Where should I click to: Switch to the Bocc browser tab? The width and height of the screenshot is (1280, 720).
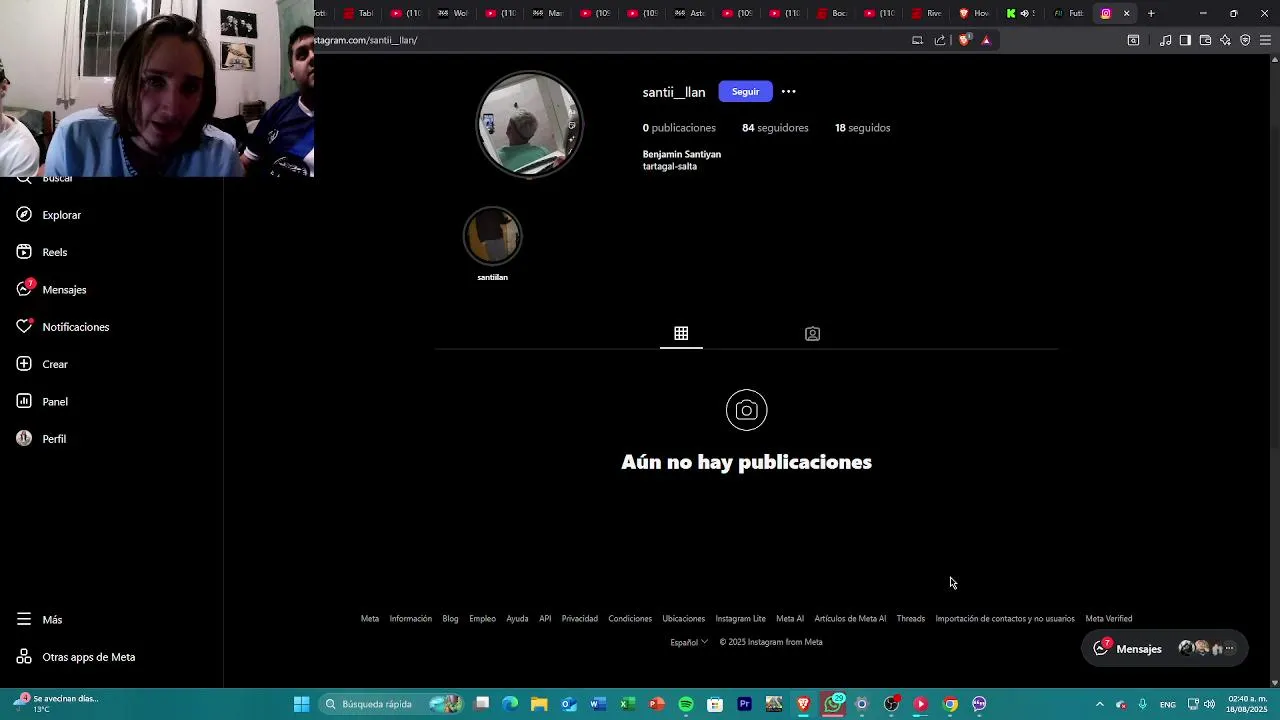(833, 13)
